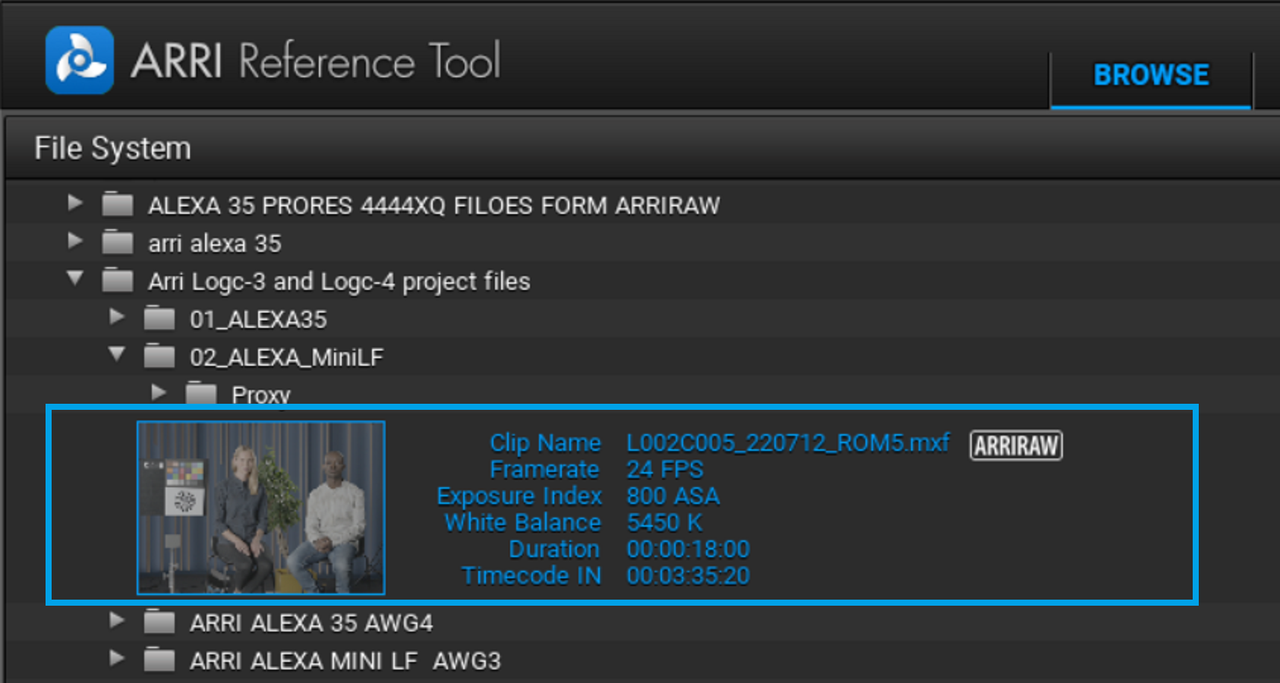The image size is (1280, 683).
Task: Expand the Proxy folder
Action: 159,393
